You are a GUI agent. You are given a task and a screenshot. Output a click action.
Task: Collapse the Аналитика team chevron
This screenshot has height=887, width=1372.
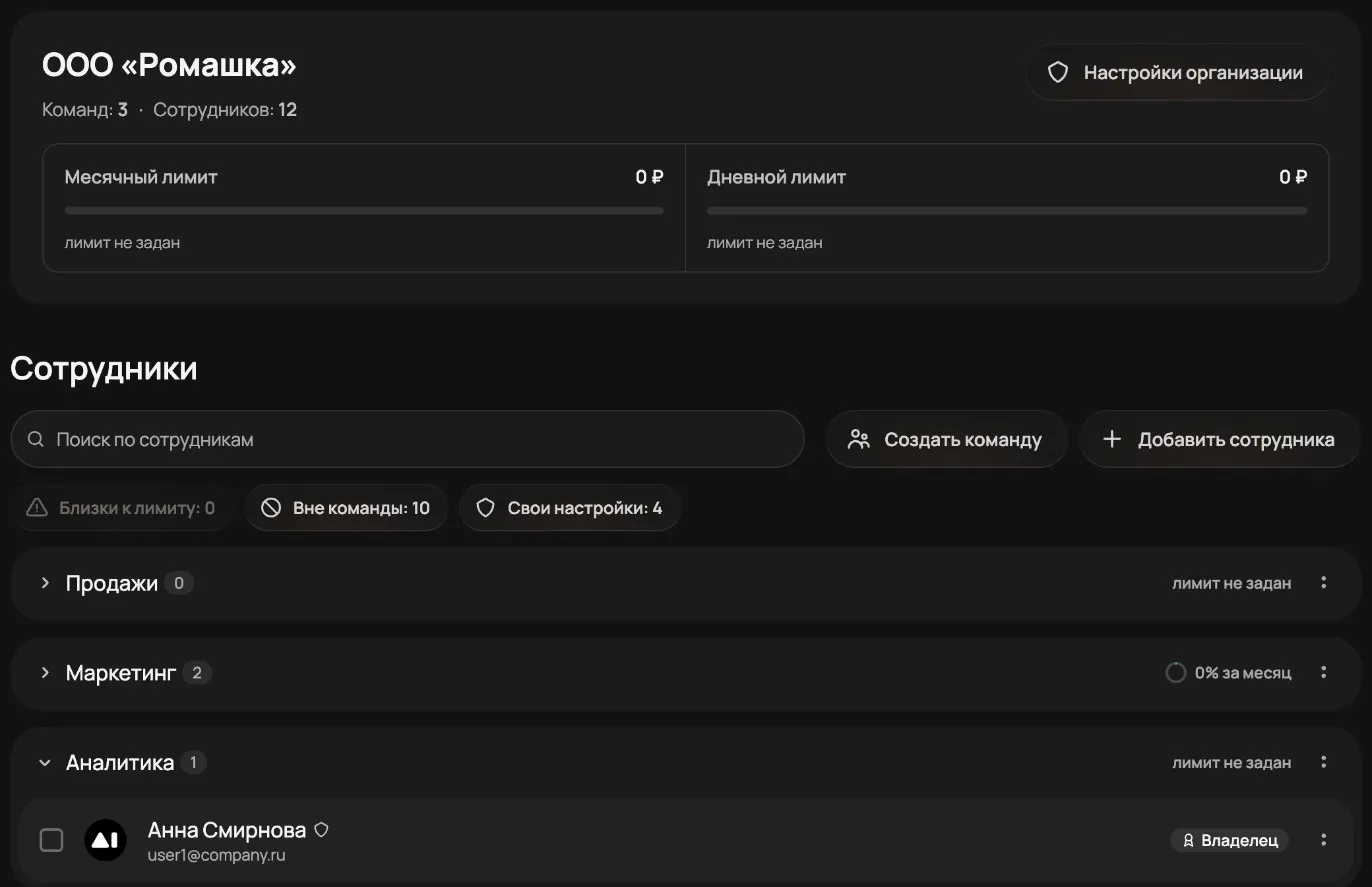tap(45, 763)
